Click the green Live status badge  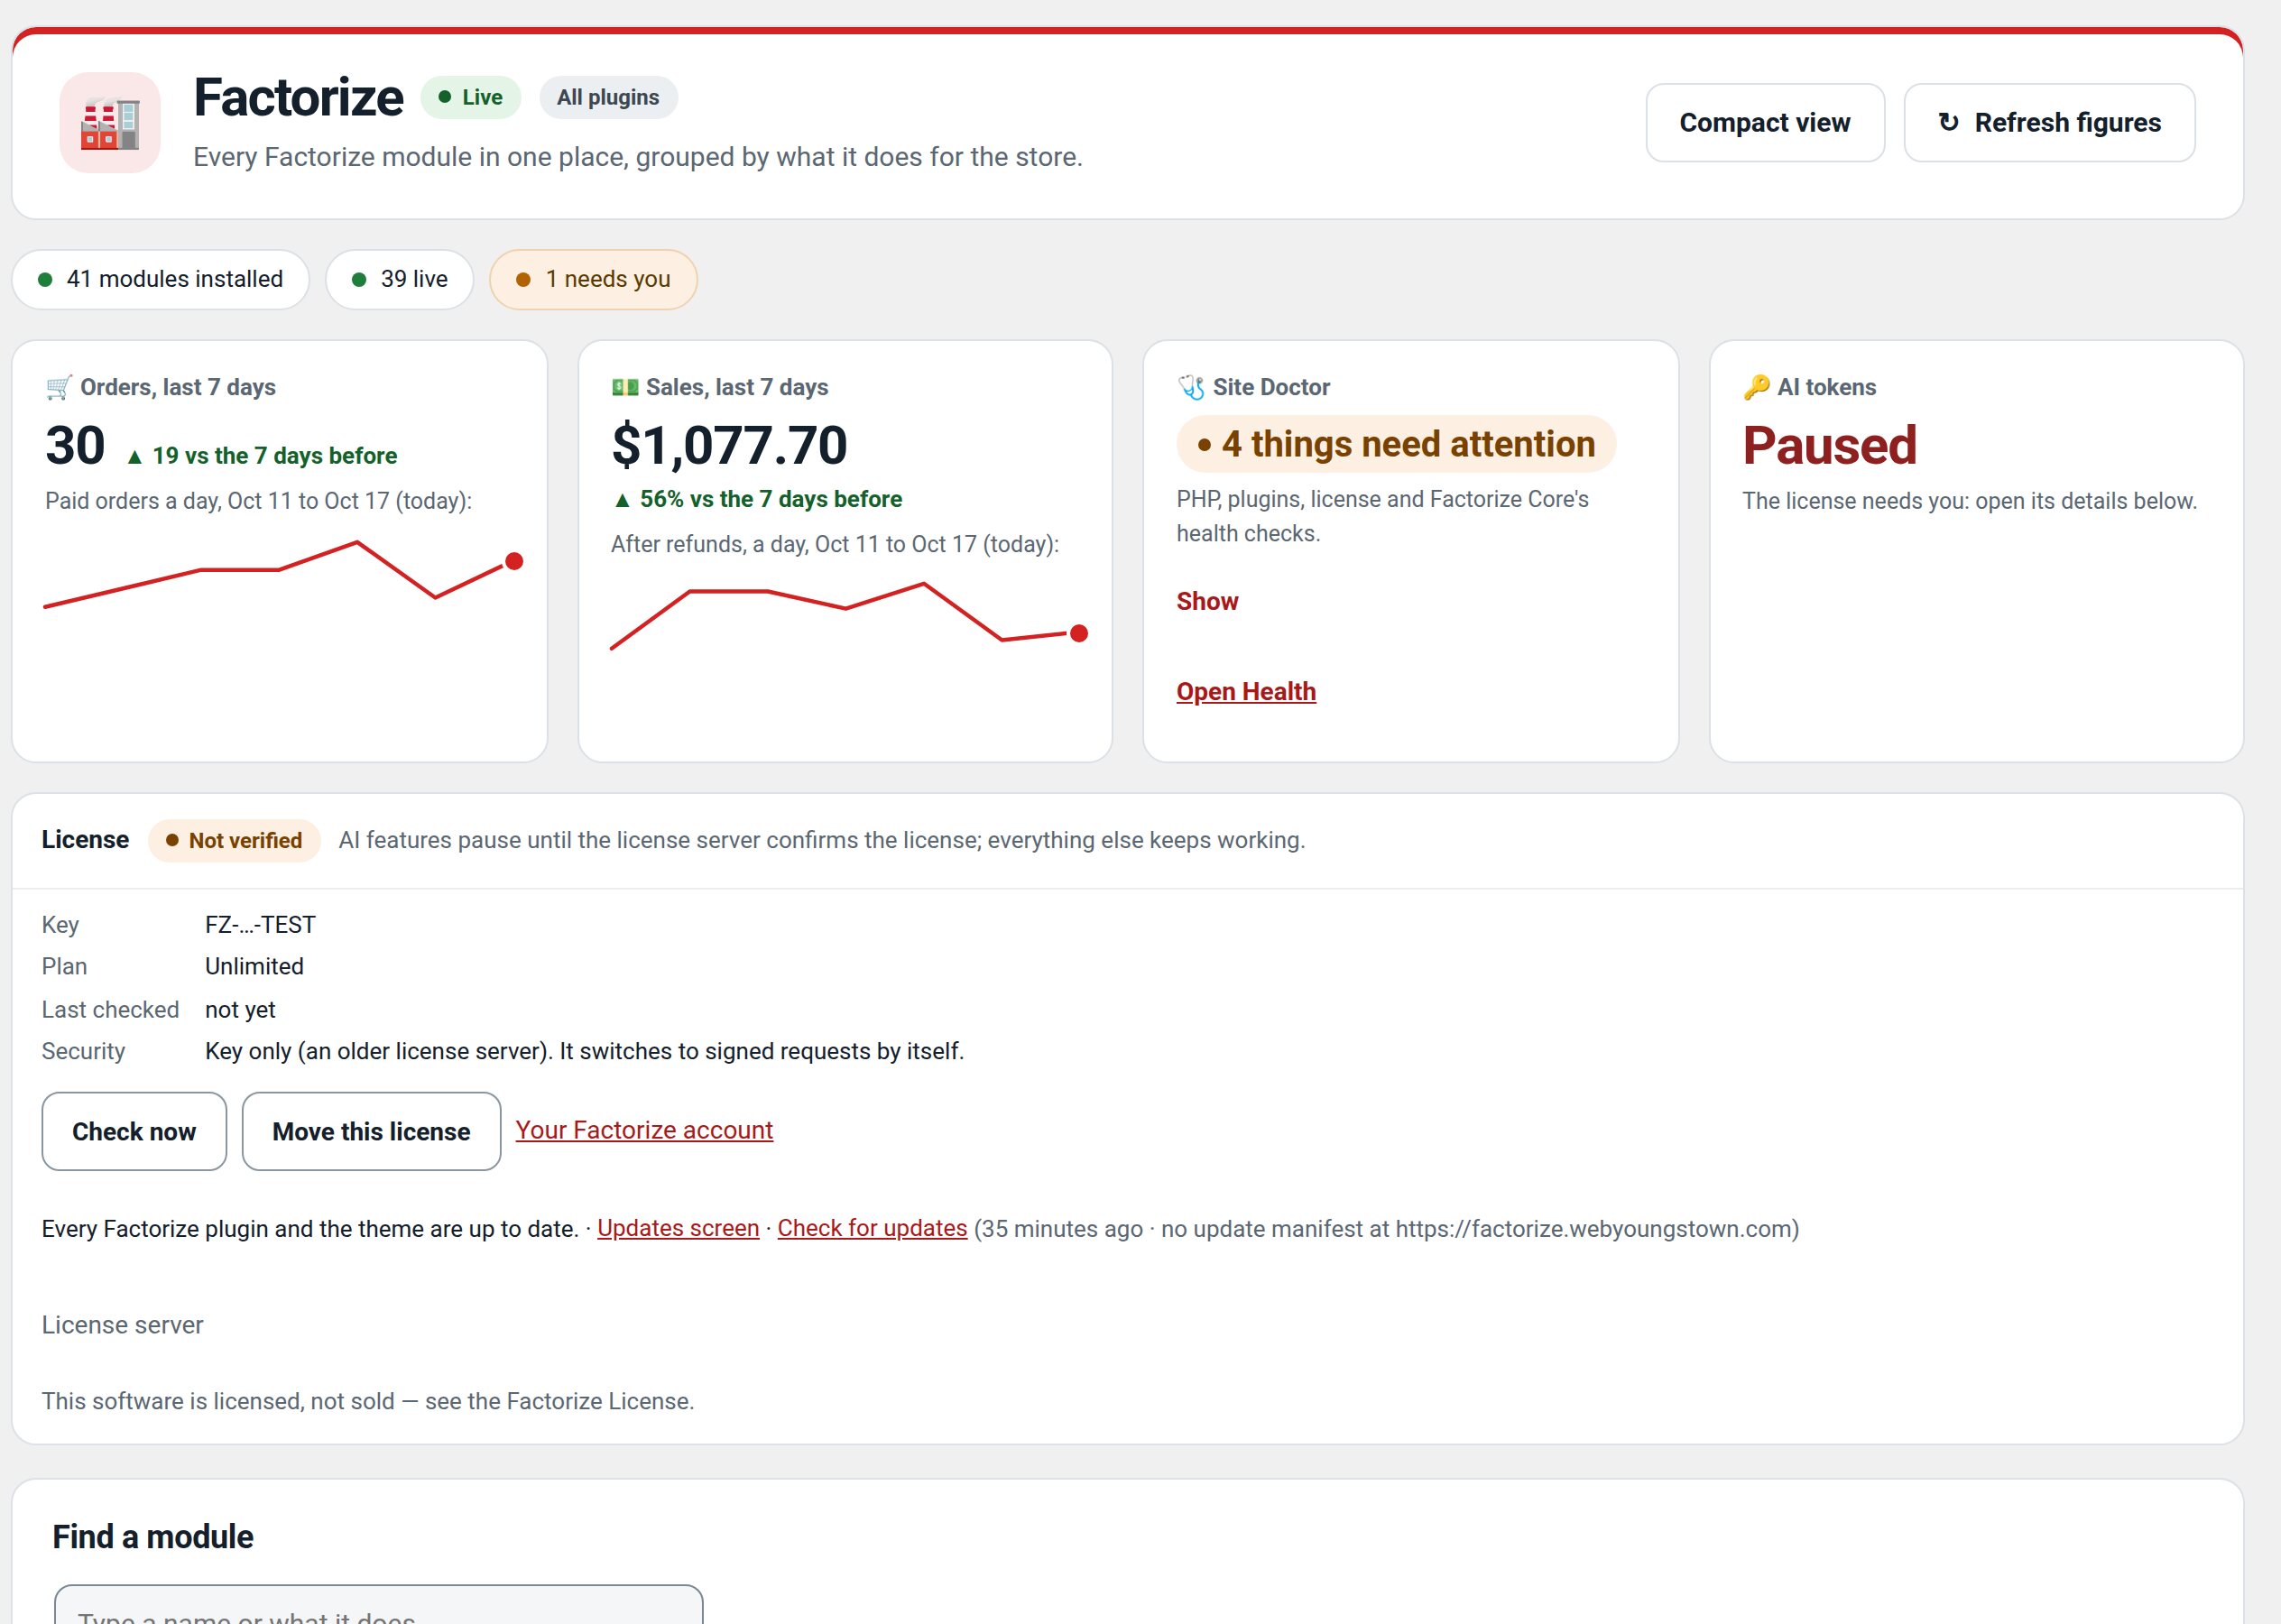coord(471,97)
